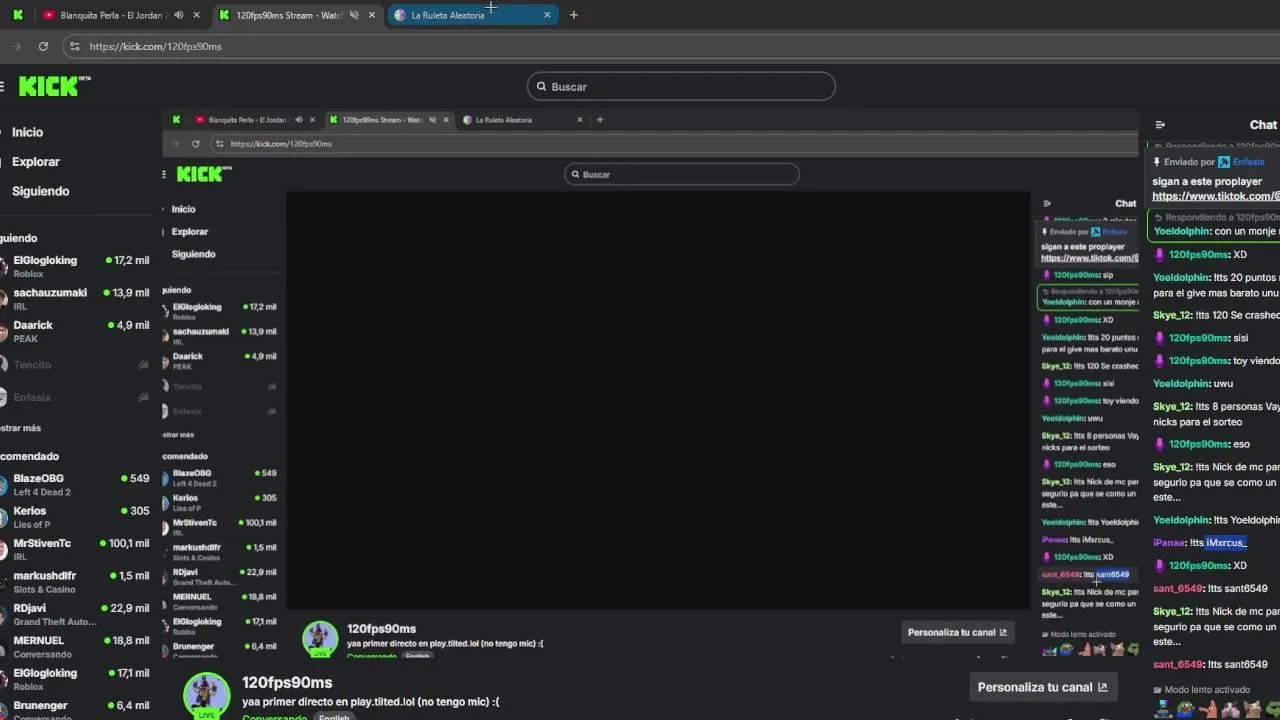Click the badge icon beside Enfasix in chat
Image resolution: width=1280 pixels, height=720 pixels.
1224,162
